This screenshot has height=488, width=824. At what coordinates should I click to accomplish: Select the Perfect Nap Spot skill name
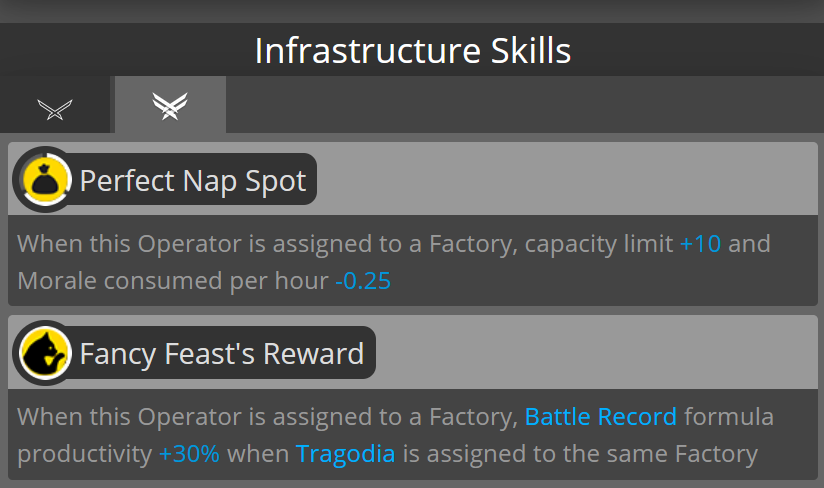[x=192, y=181]
